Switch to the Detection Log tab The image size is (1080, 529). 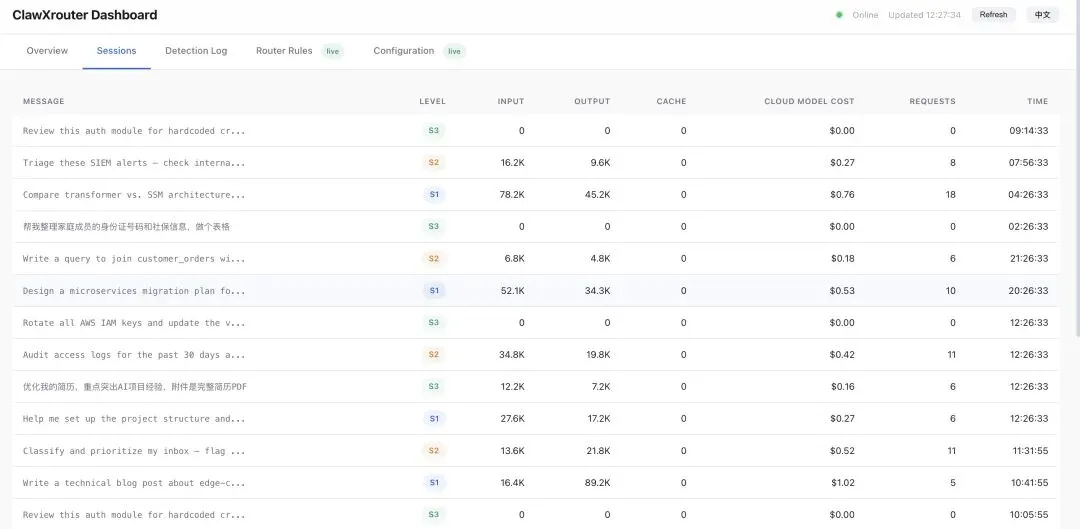click(196, 51)
